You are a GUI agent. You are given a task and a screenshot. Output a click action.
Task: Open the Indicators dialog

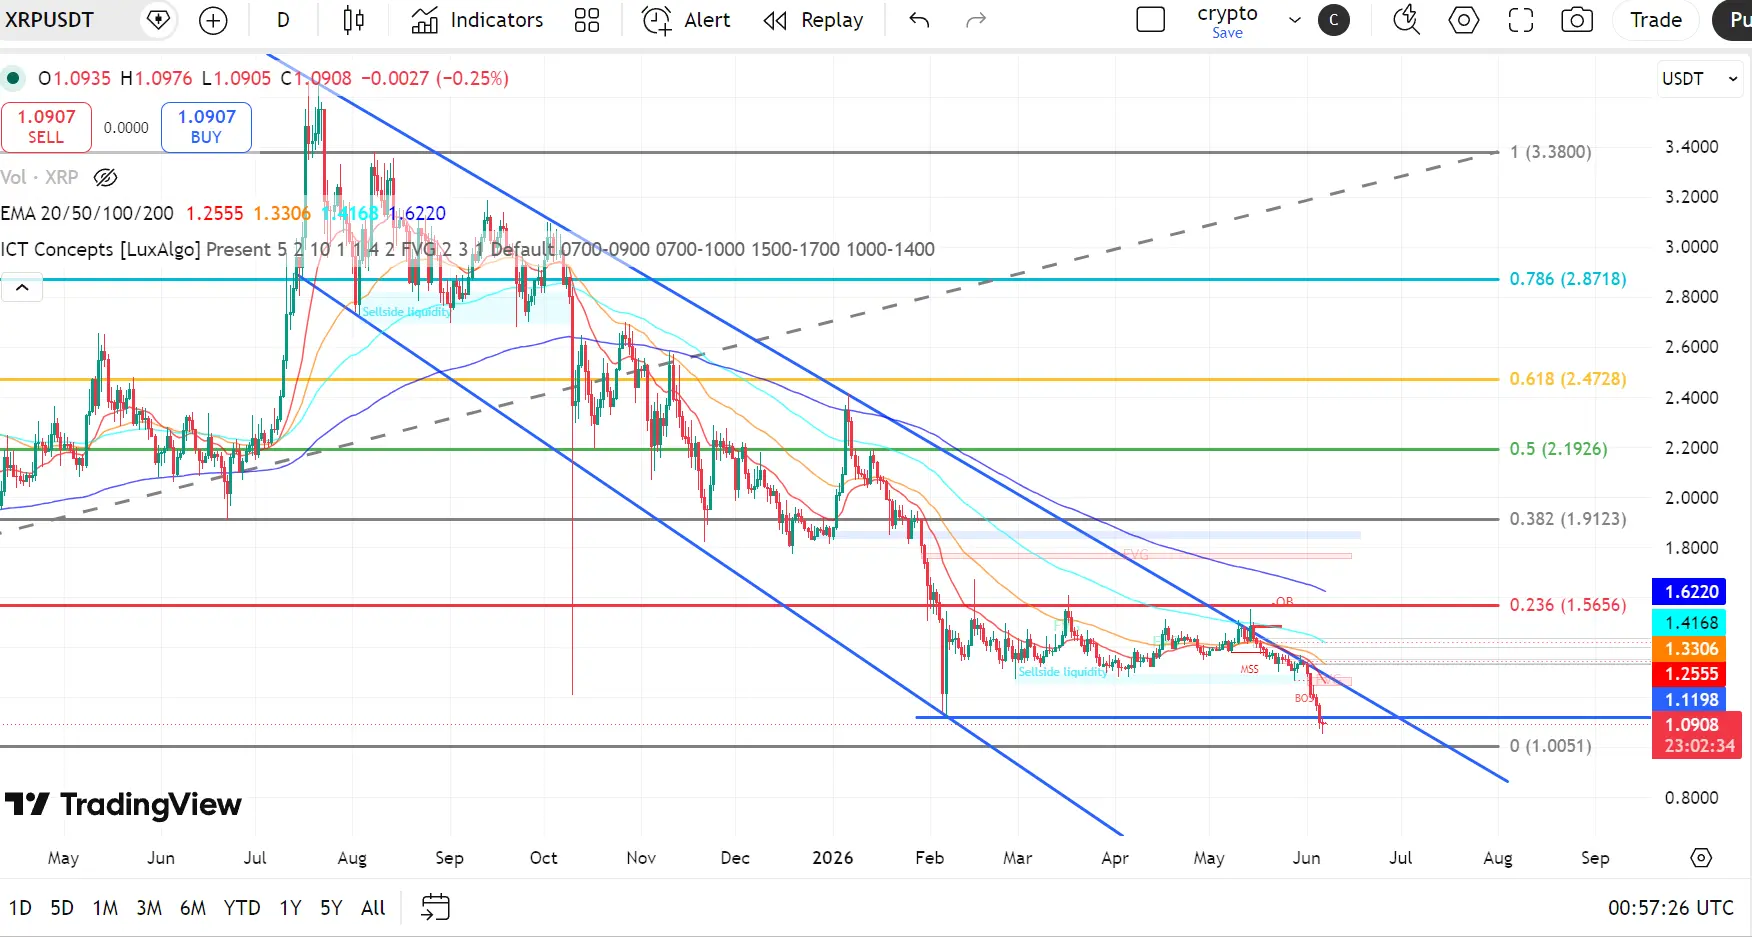coord(477,20)
